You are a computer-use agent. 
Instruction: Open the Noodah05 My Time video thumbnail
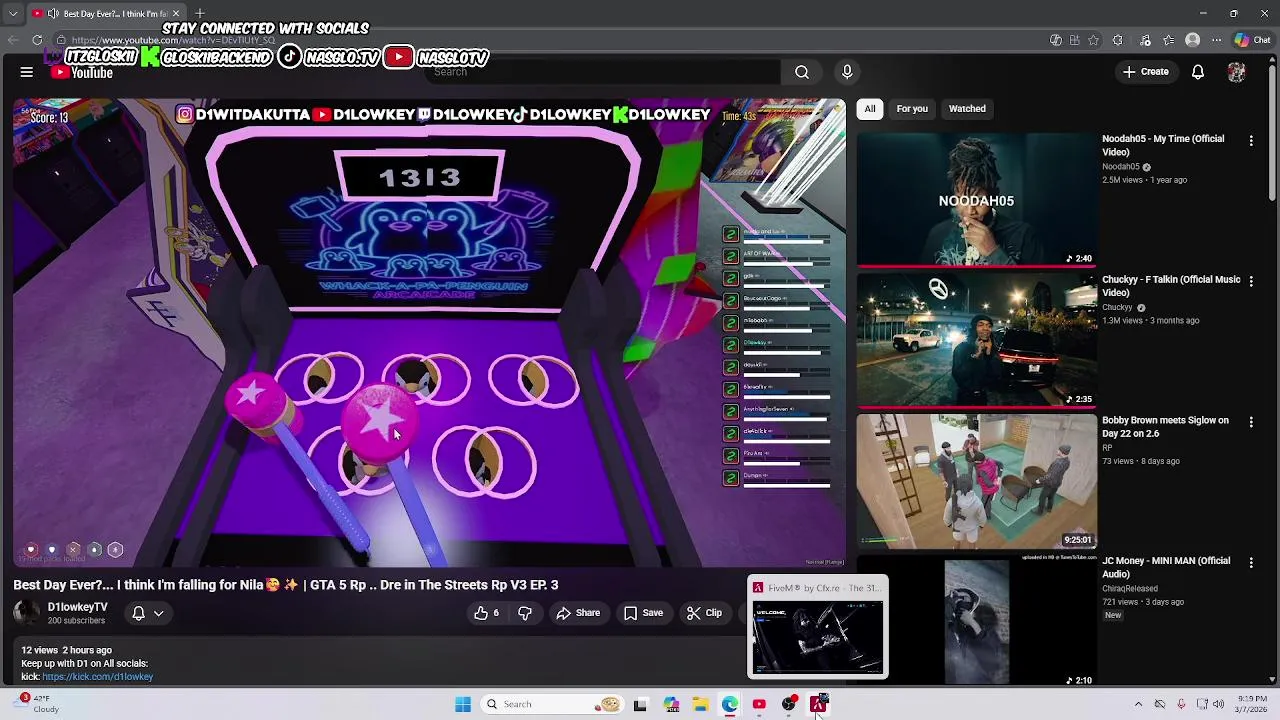click(977, 200)
